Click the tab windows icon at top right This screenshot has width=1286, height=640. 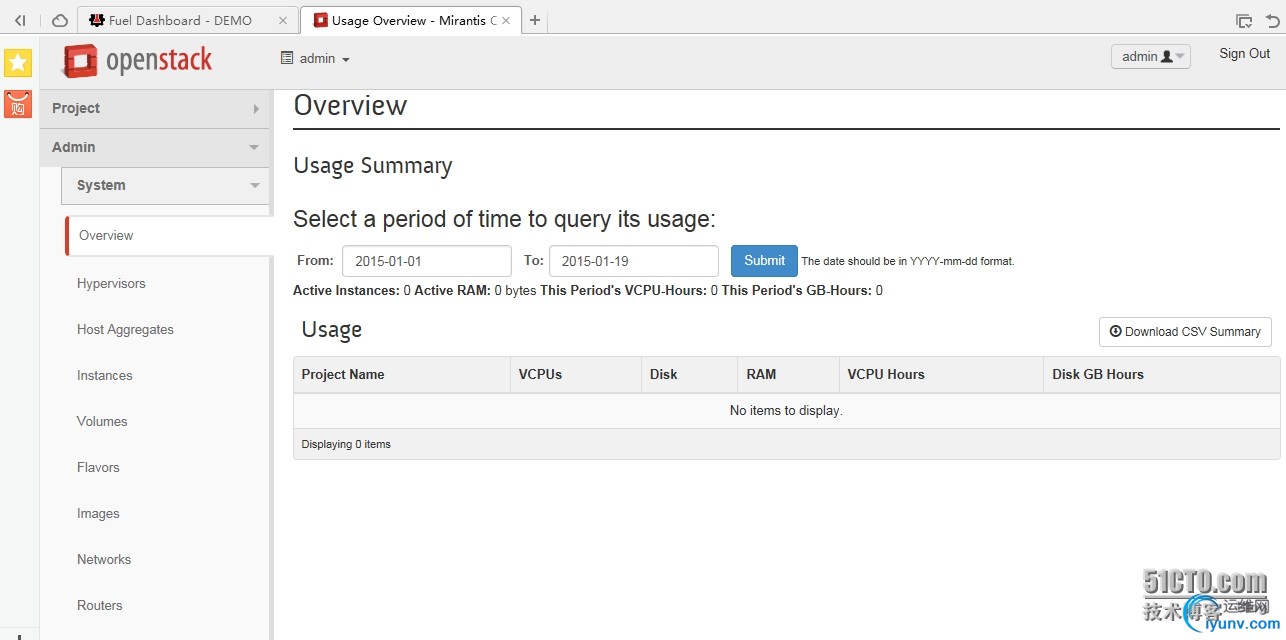pos(1244,20)
